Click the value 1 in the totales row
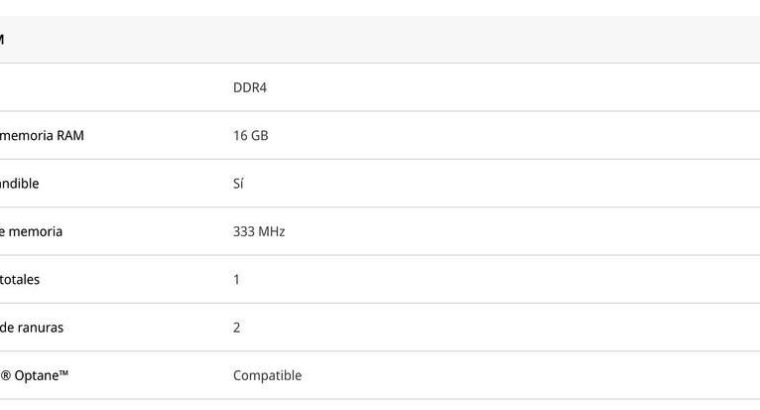This screenshot has width=760, height=410. [x=236, y=279]
